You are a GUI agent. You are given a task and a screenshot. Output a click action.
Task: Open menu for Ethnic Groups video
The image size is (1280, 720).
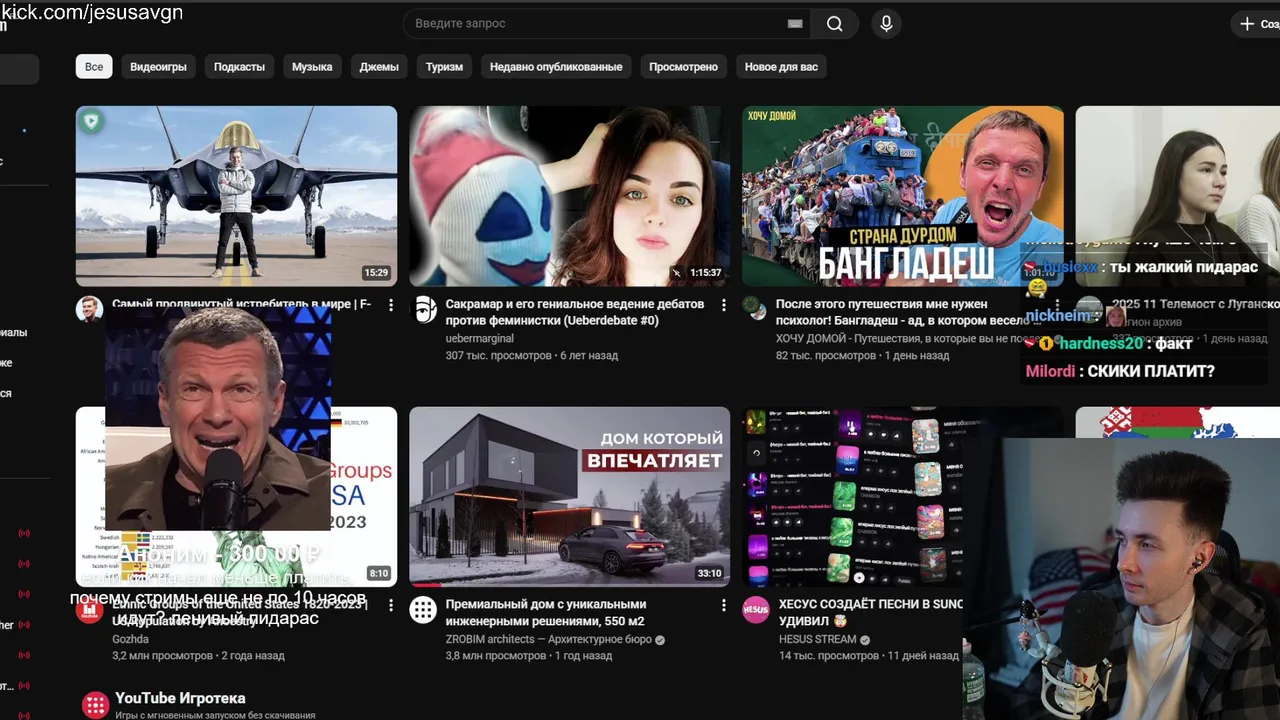[x=391, y=606]
